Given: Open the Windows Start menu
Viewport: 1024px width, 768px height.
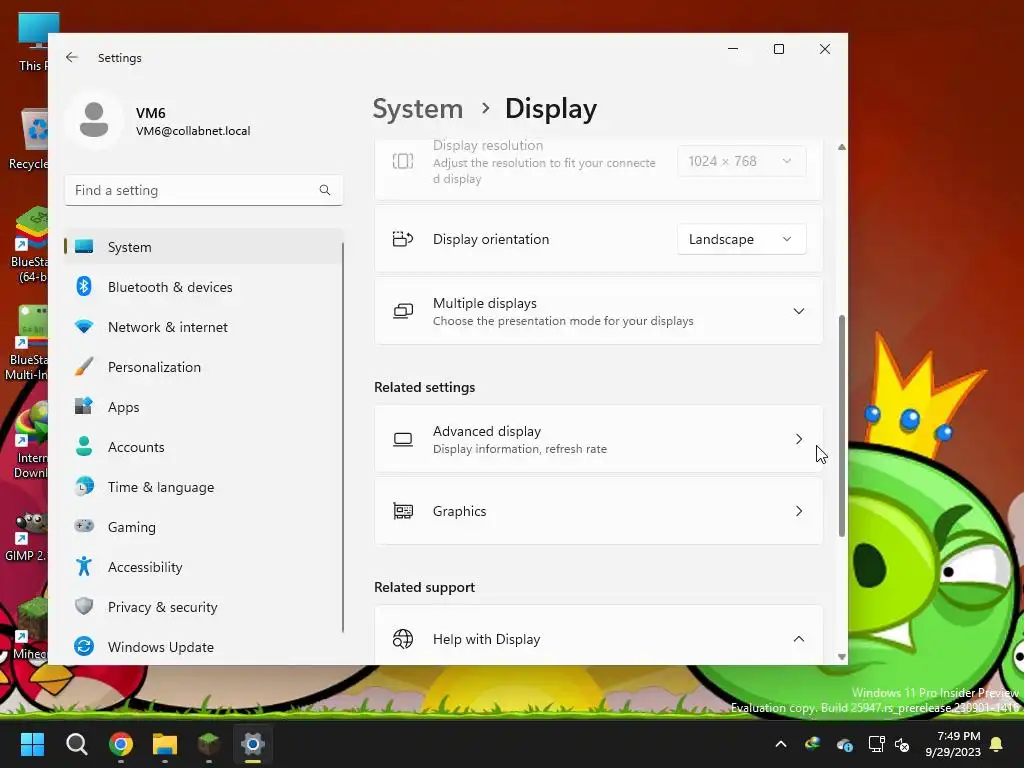Looking at the screenshot, I should click(x=32, y=744).
